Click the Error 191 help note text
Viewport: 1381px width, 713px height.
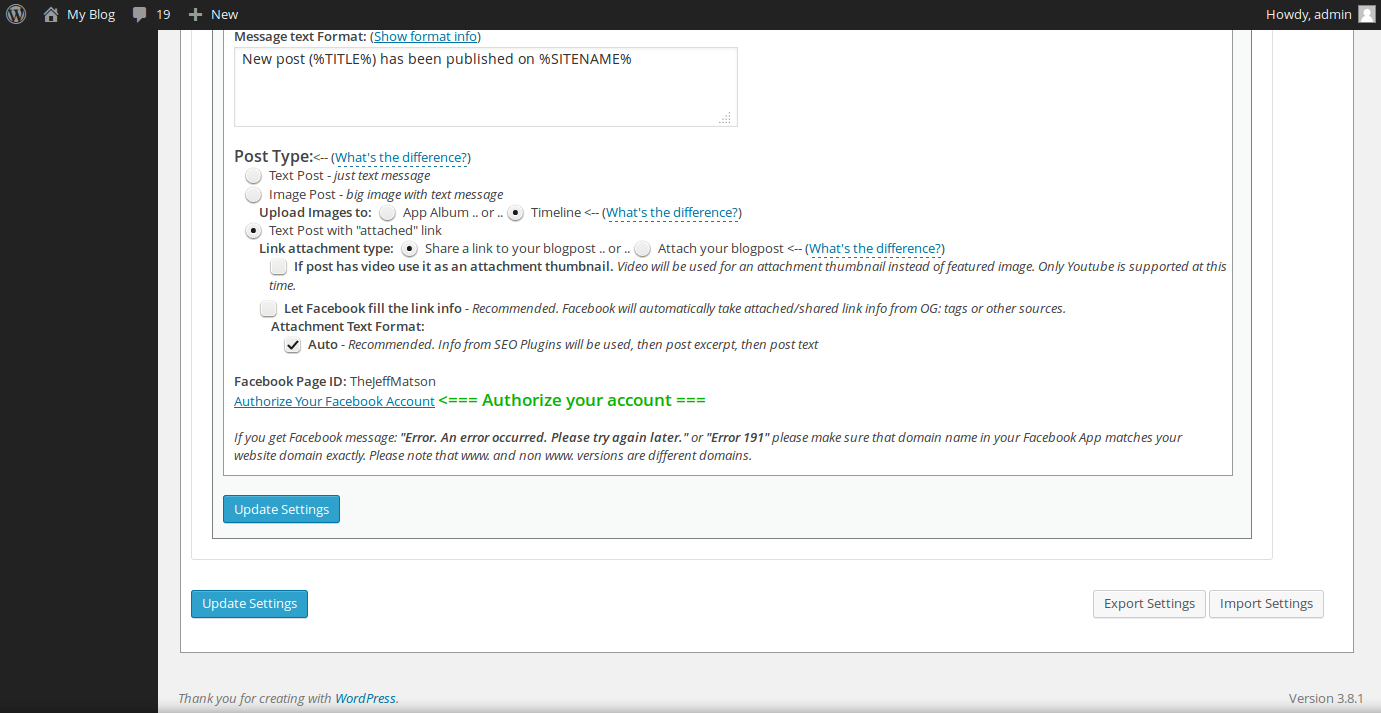[708, 446]
